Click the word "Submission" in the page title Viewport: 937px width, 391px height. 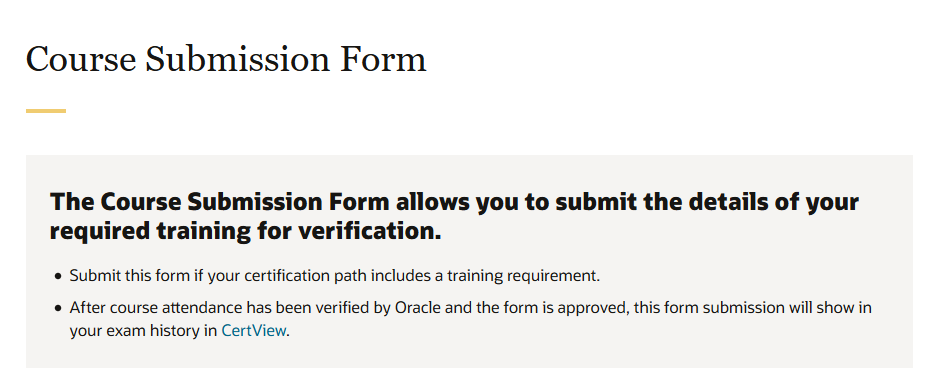(x=237, y=59)
